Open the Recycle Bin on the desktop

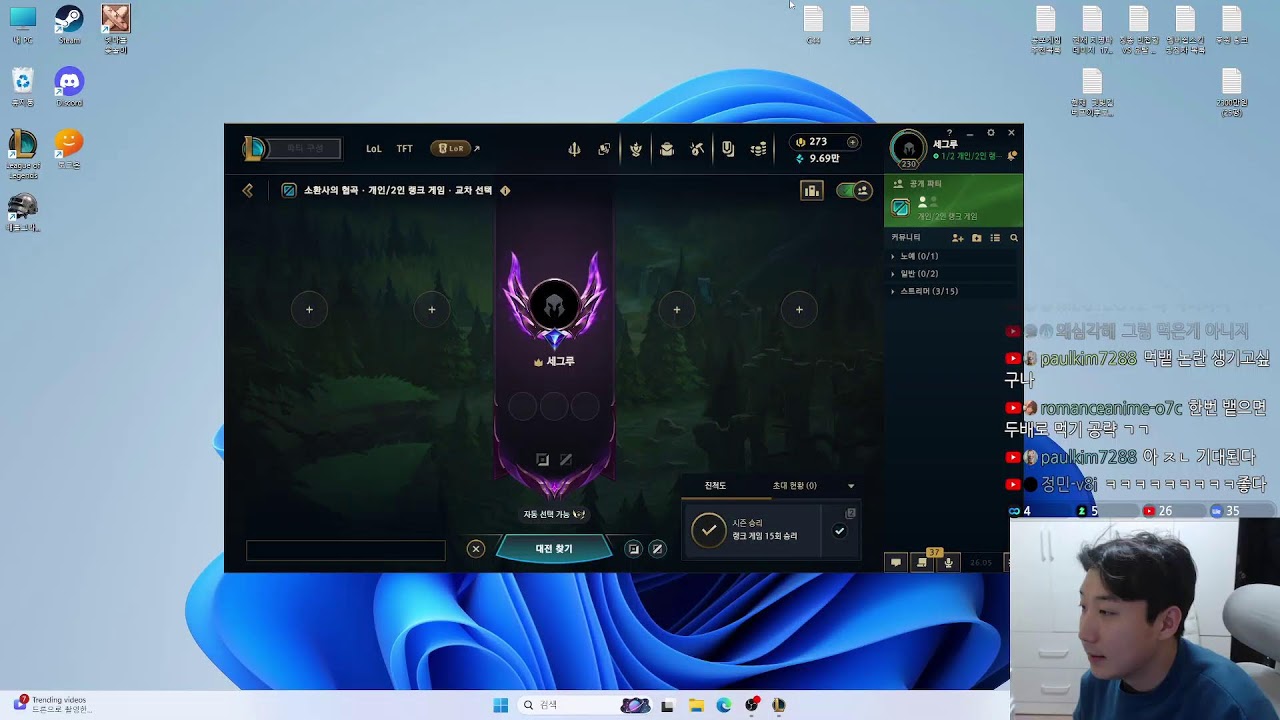point(22,87)
